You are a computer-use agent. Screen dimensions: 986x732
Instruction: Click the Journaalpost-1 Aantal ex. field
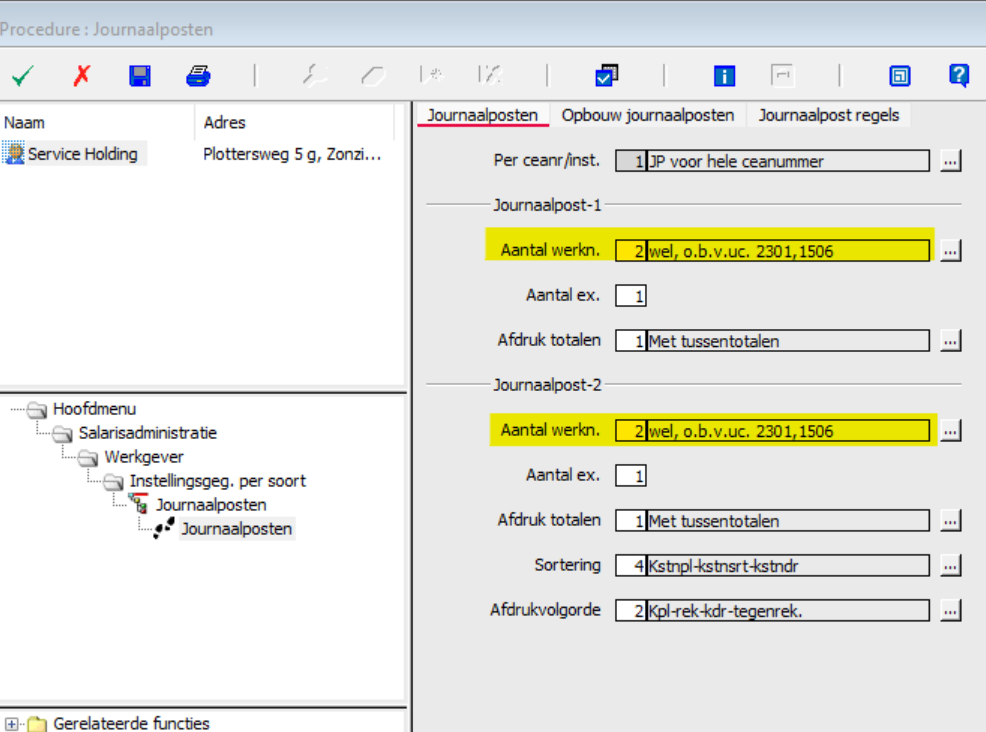click(x=631, y=296)
